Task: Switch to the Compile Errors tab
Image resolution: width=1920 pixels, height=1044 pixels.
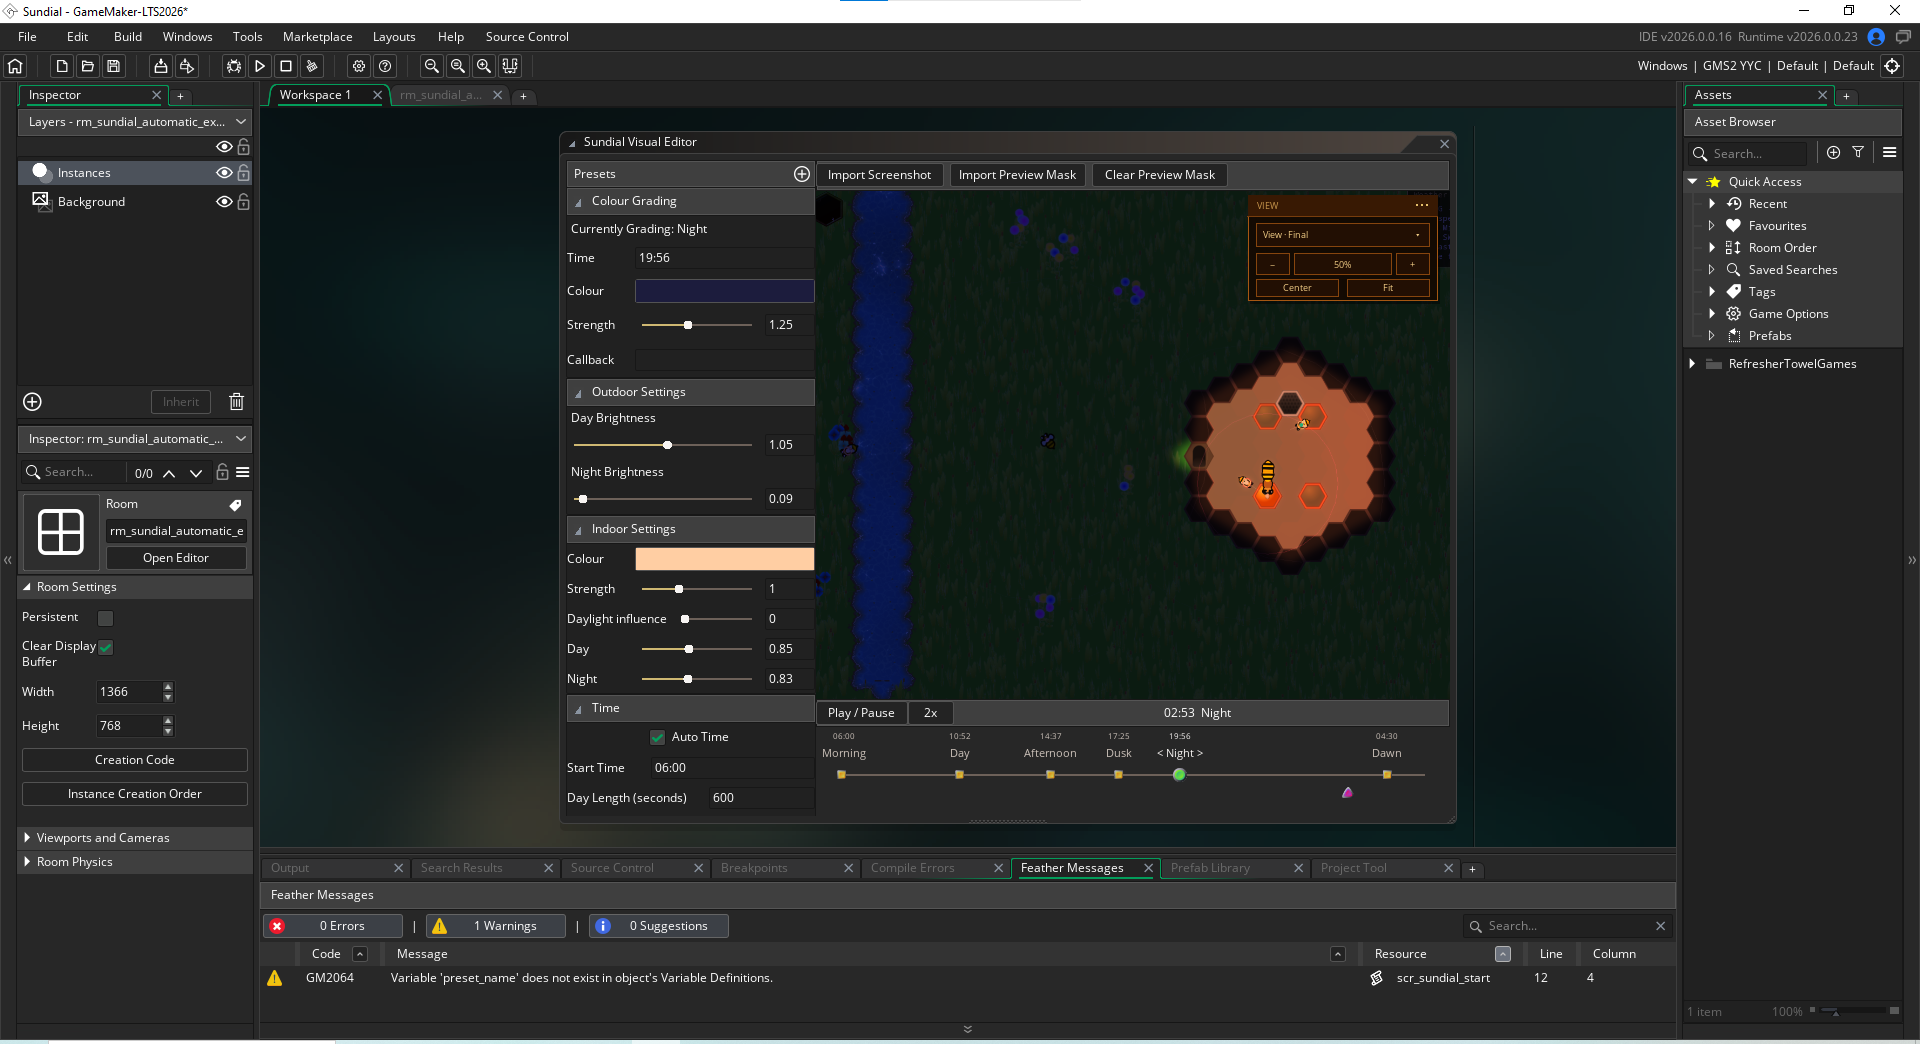Action: 912,868
